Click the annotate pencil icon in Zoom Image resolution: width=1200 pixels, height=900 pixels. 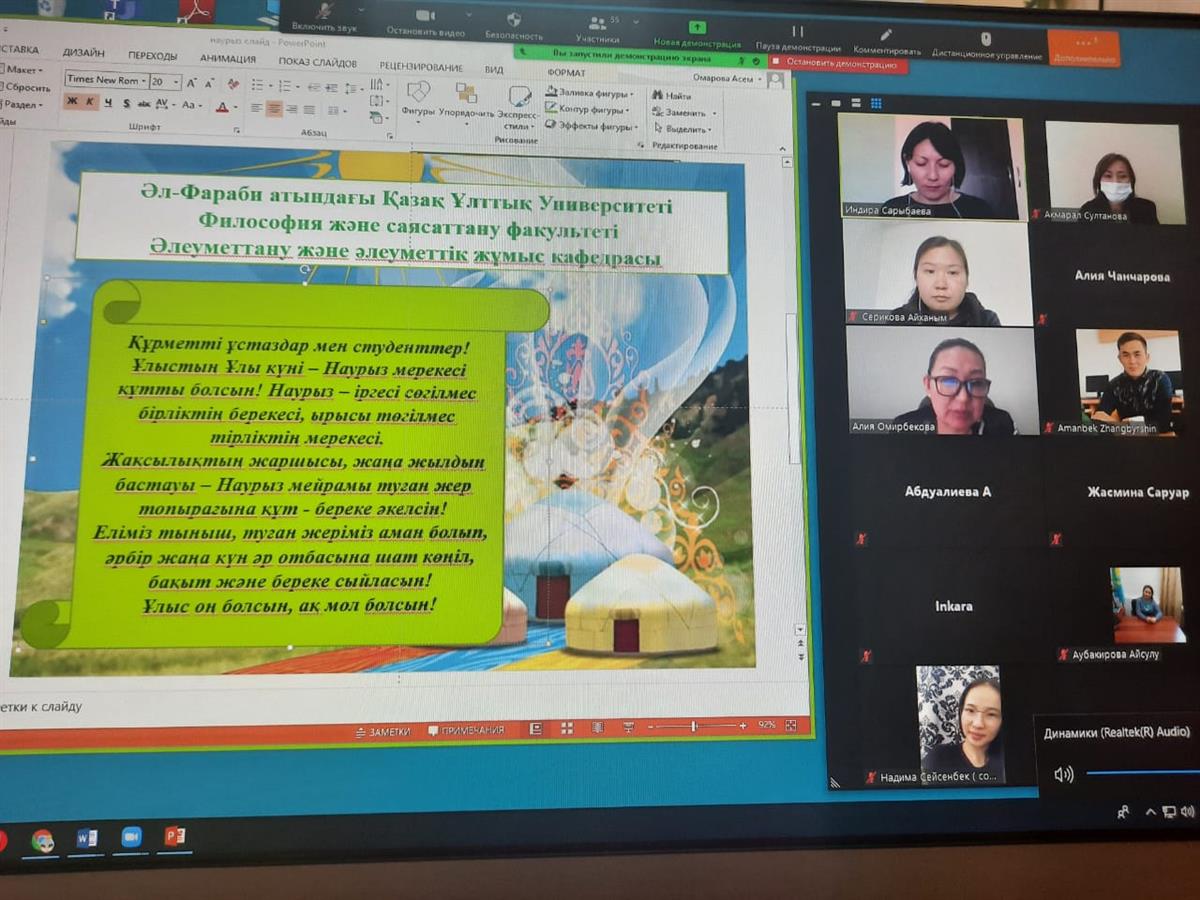[886, 35]
